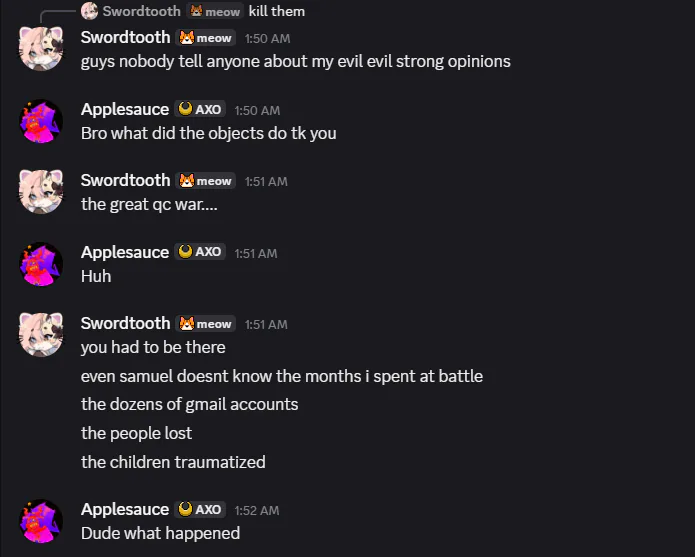
Task: Open the meow server tag in the reply preview
Action: click(x=216, y=11)
